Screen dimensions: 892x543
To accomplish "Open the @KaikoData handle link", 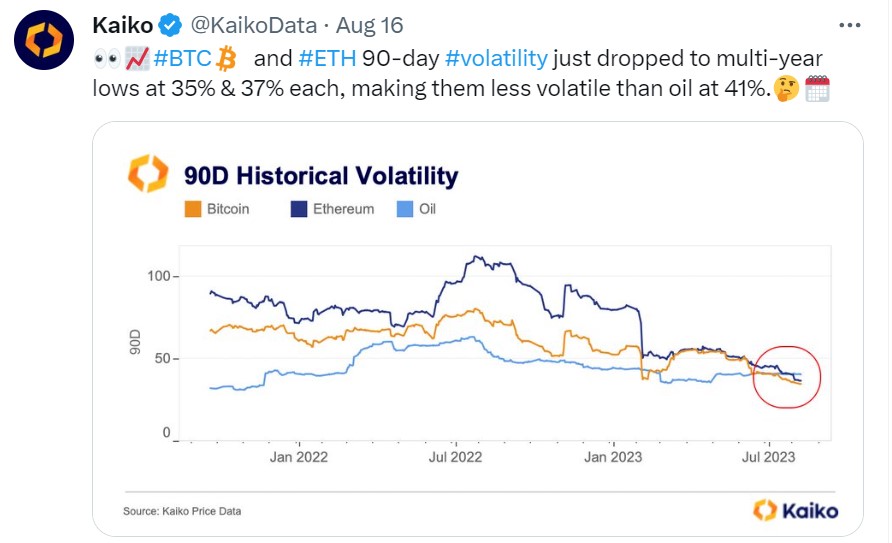I will (x=253, y=26).
